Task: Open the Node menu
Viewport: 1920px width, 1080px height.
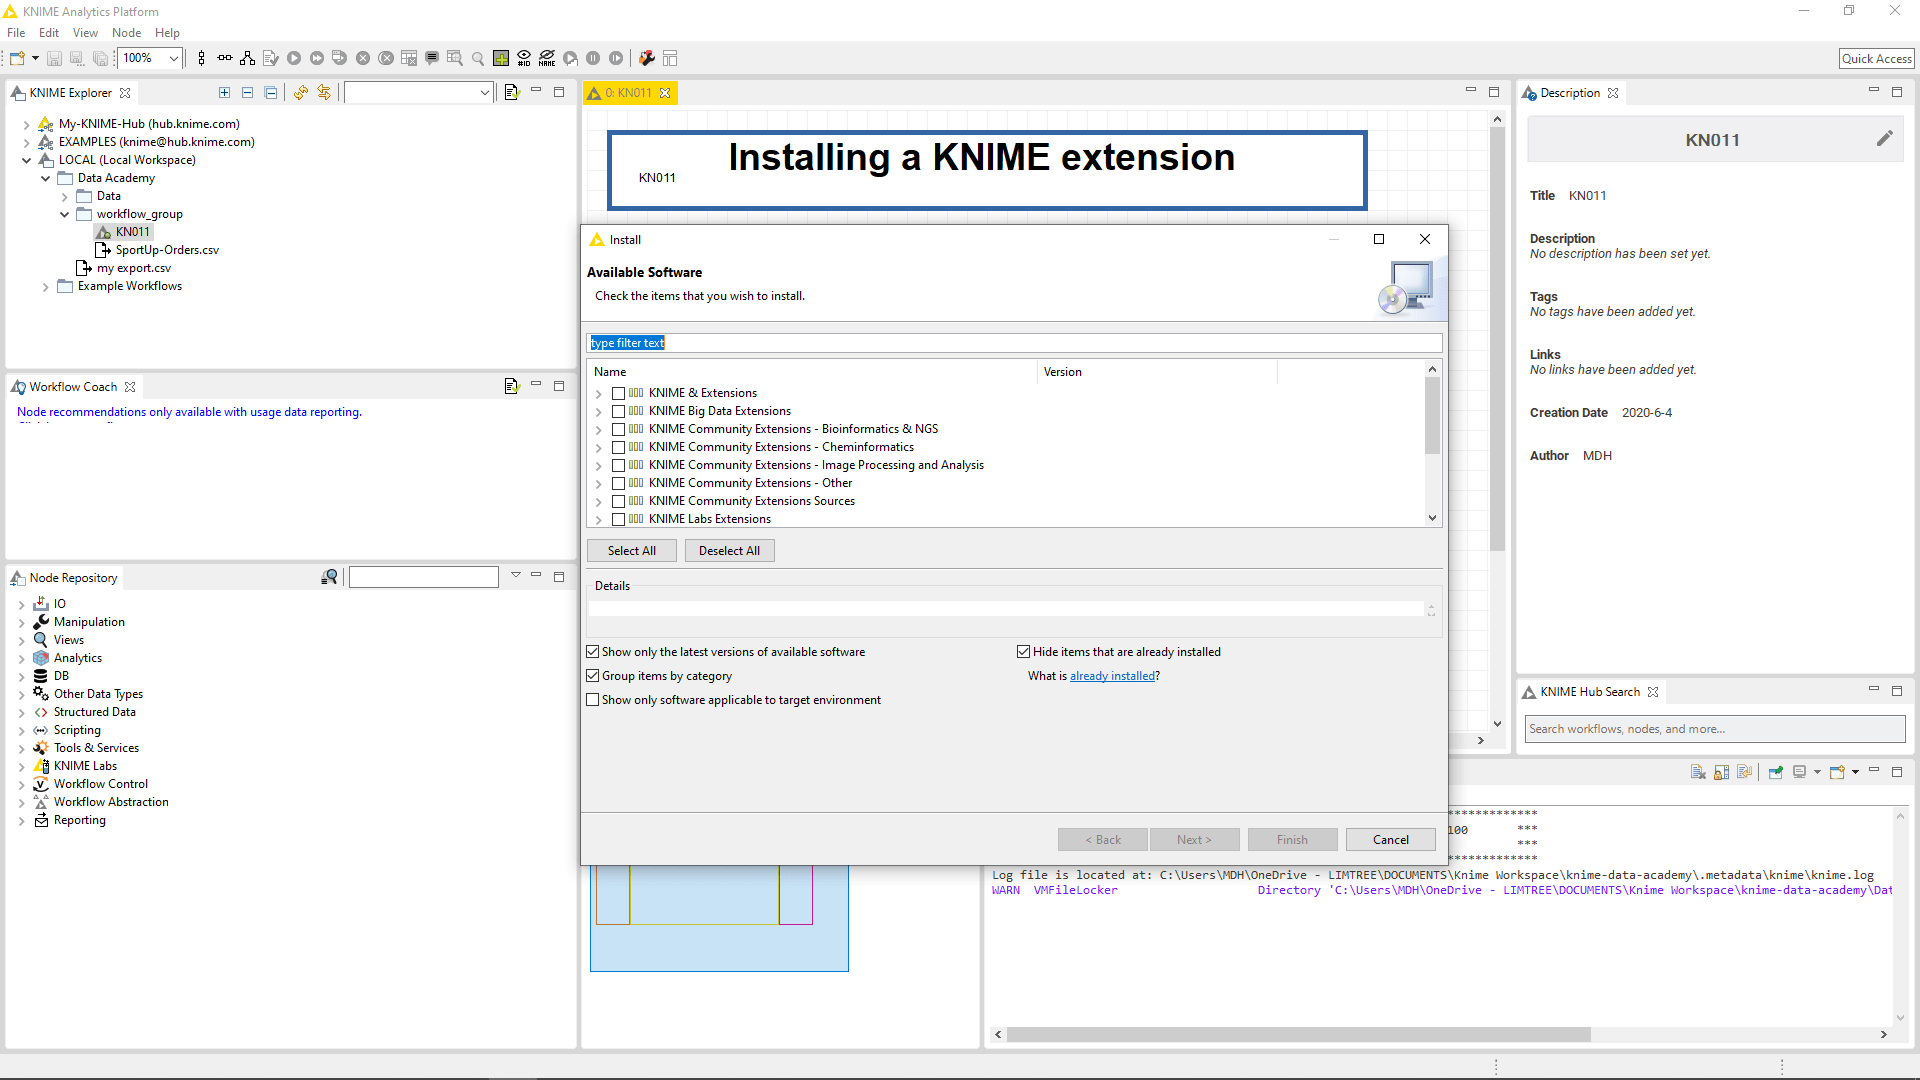Action: pyautogui.click(x=123, y=32)
